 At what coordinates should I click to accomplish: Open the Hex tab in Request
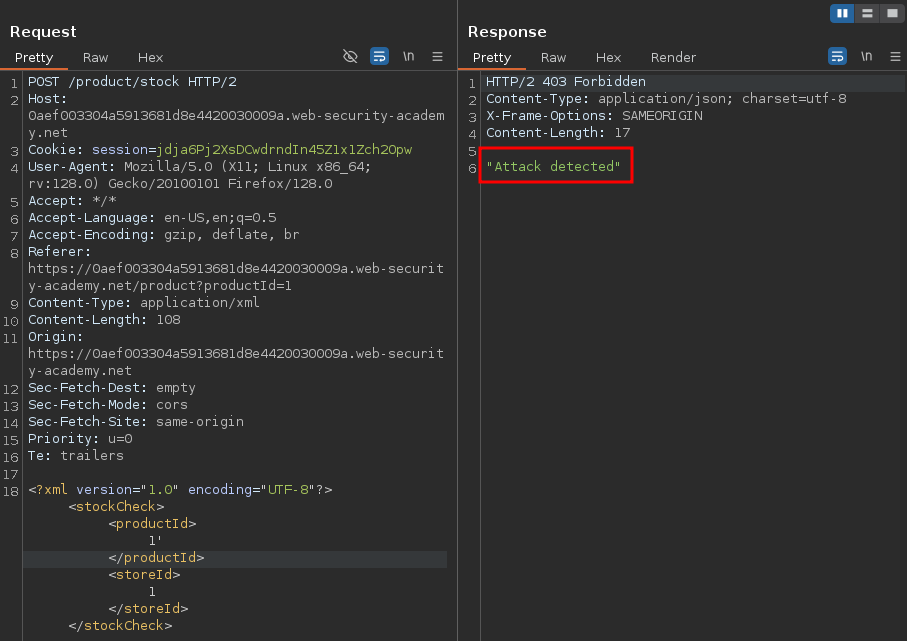coord(150,58)
